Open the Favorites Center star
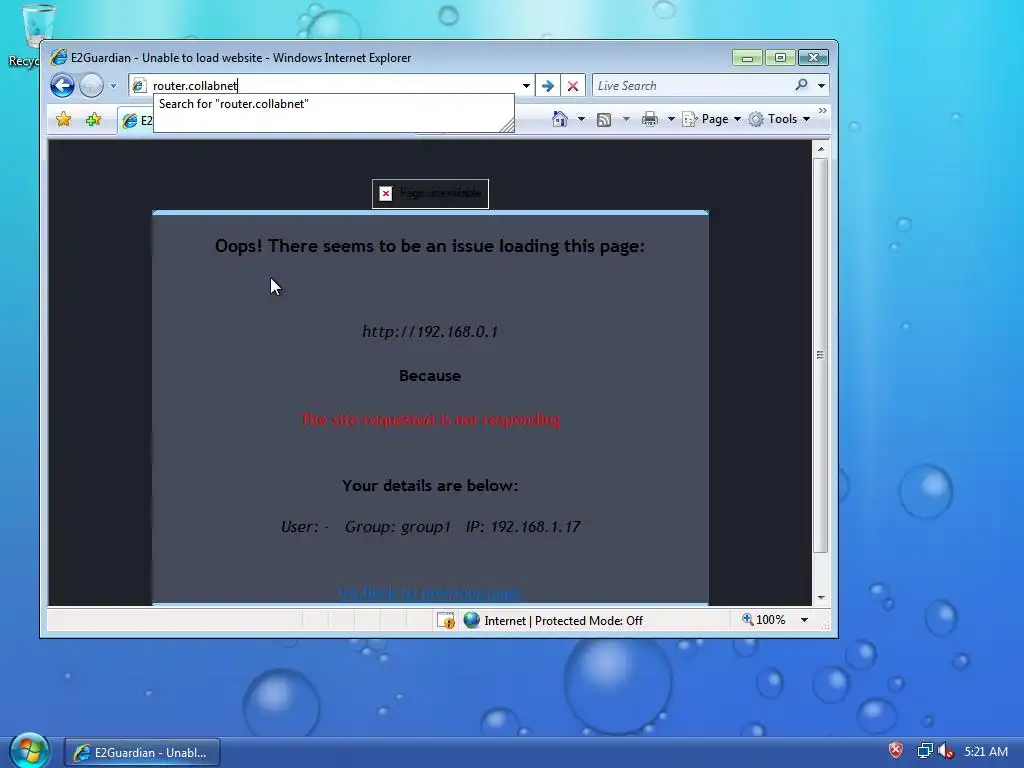 63,119
